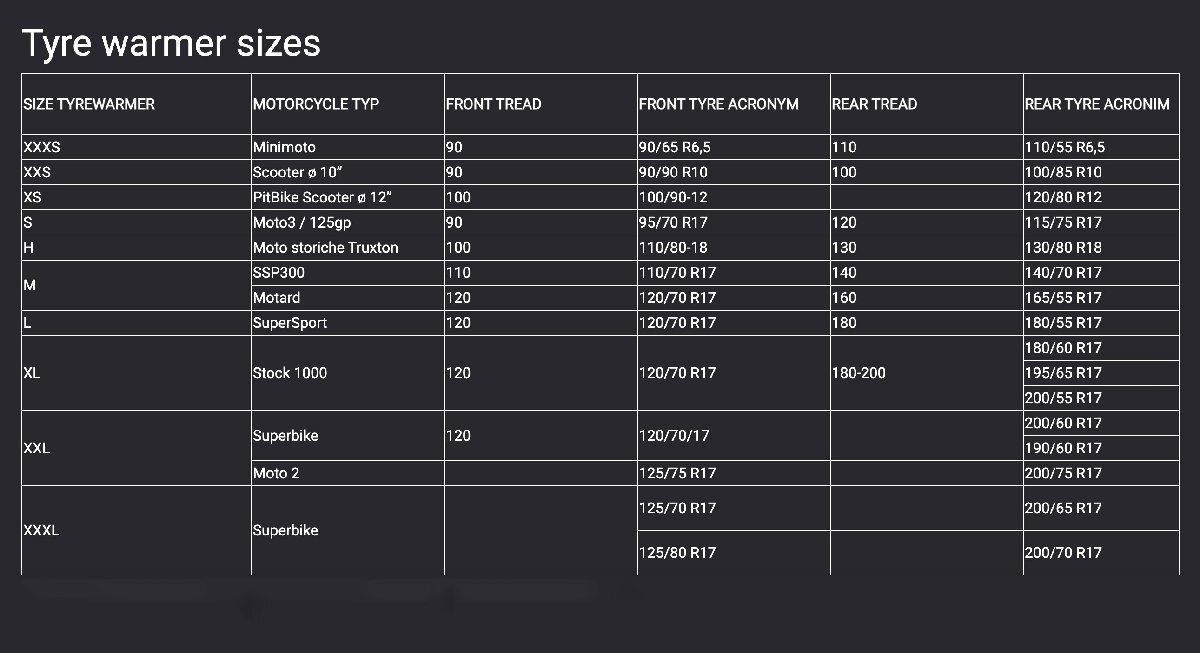Select the "180-200" rear tread cell

click(x=859, y=373)
